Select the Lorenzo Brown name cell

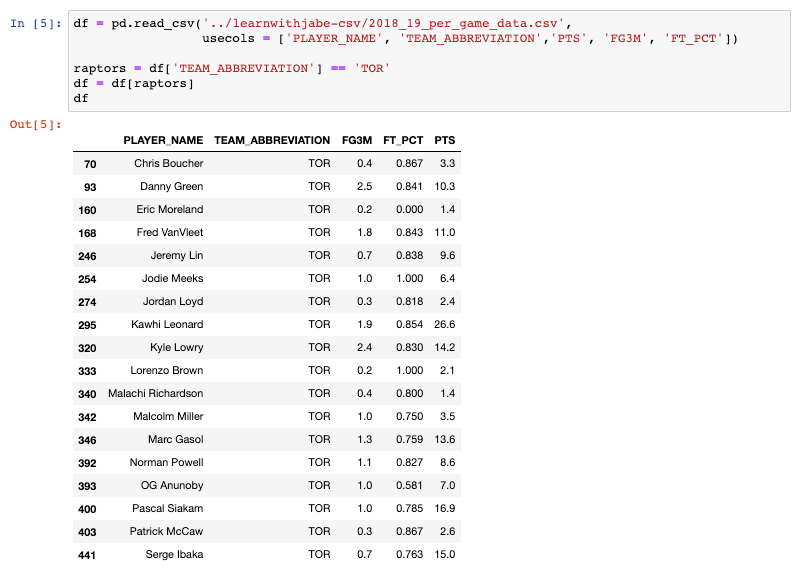[x=166, y=370]
